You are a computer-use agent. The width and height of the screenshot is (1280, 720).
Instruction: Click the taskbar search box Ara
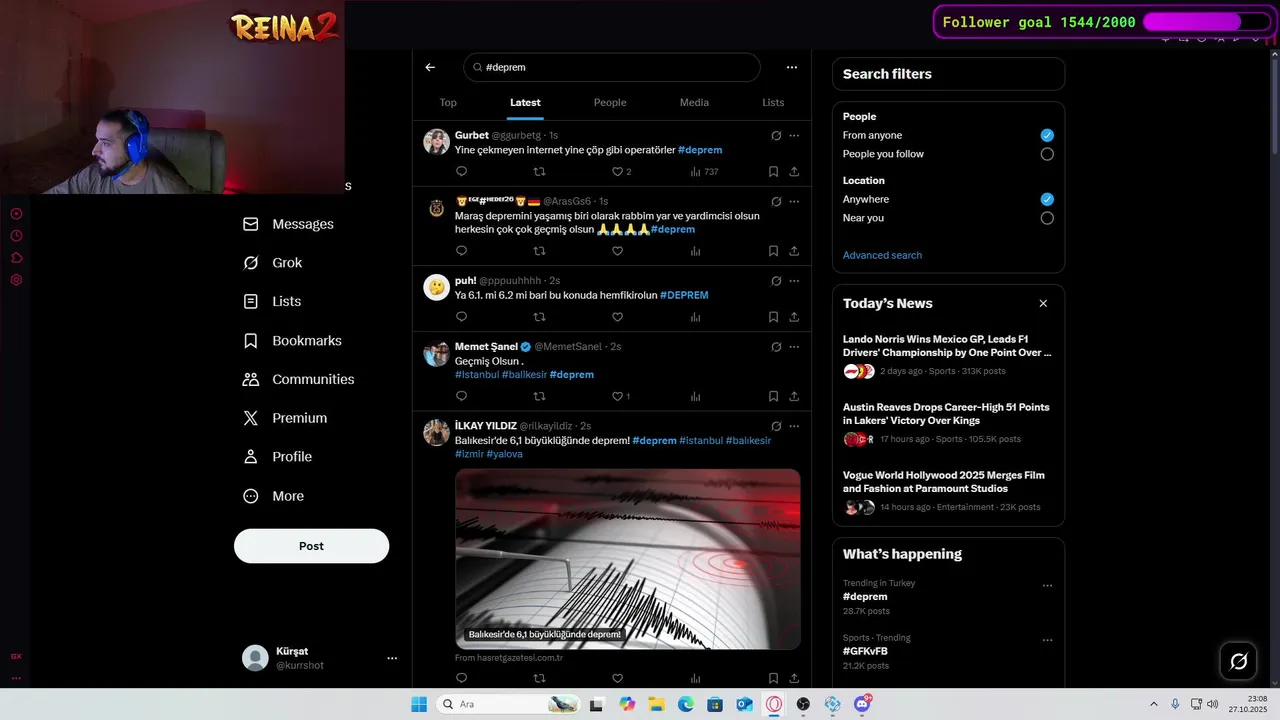[x=509, y=704]
